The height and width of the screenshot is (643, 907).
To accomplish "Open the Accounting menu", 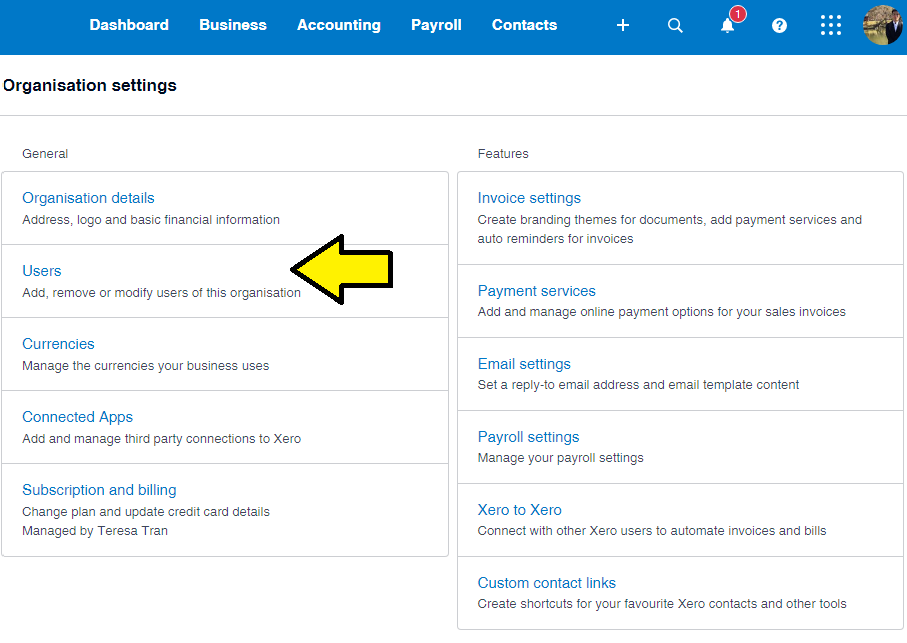I will tap(338, 25).
